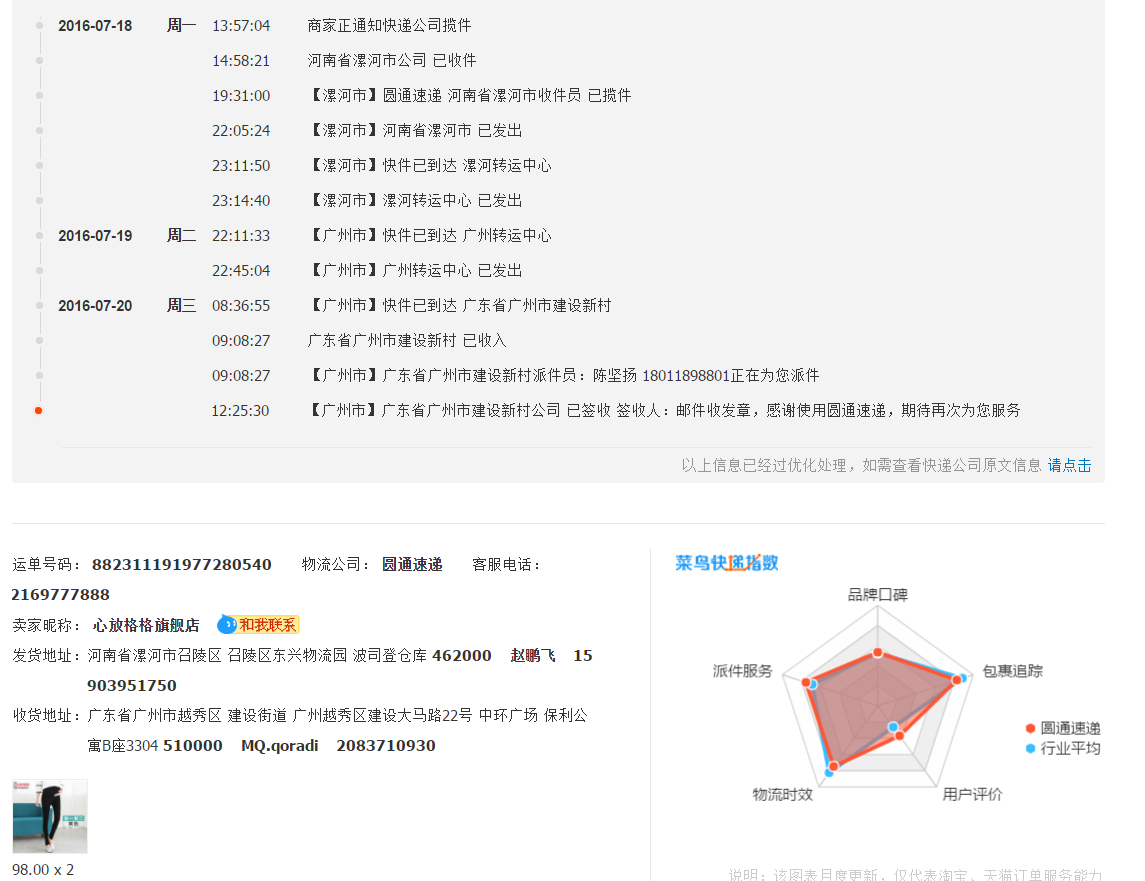Click the 品牌口碑 radar chart label
This screenshot has height=881, width=1145.
click(x=877, y=594)
